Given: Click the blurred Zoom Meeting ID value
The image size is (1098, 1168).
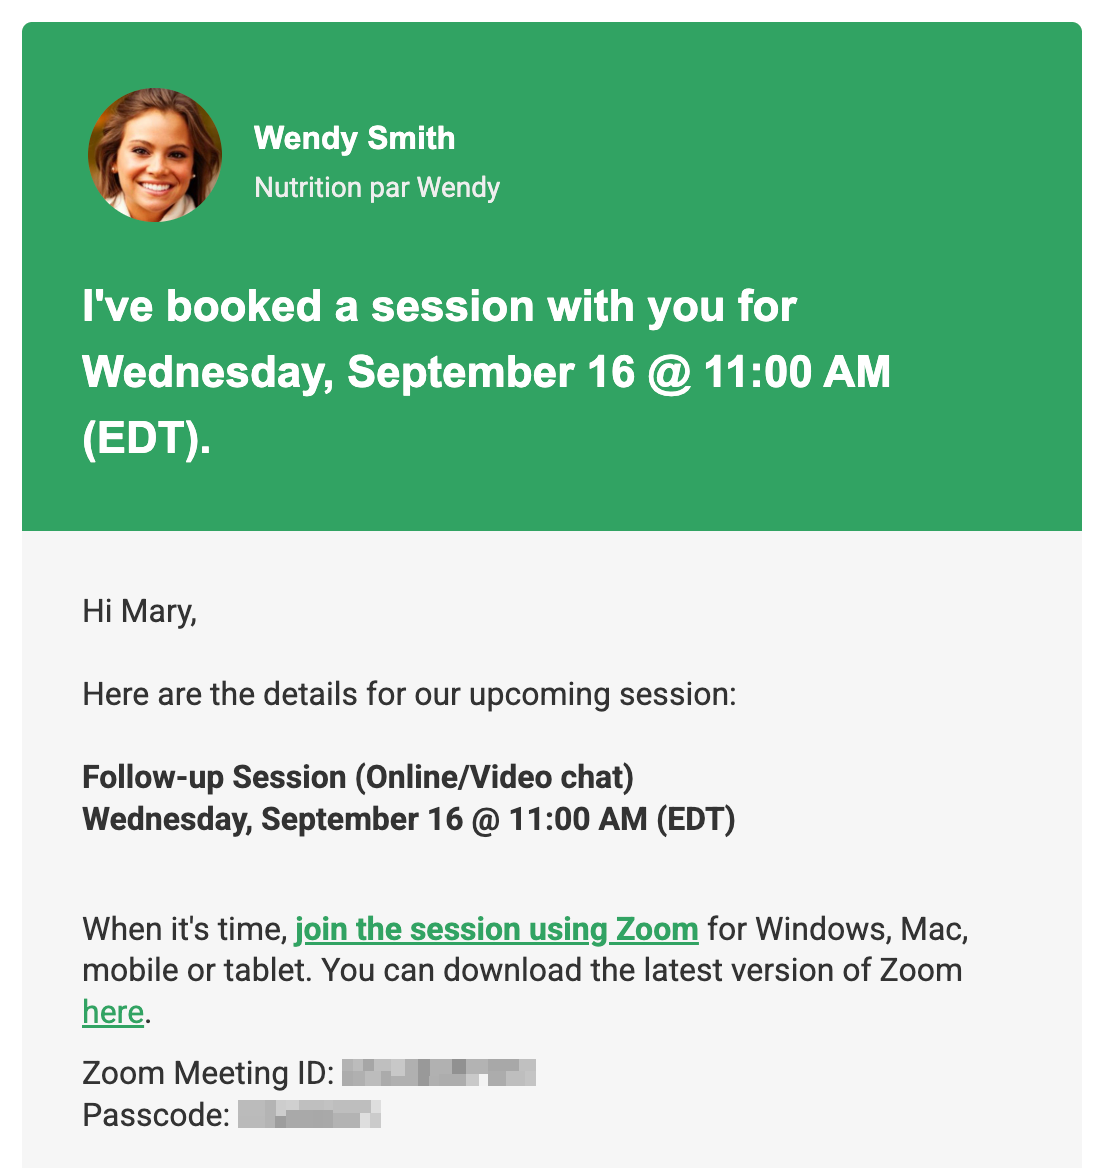Looking at the screenshot, I should (x=439, y=1073).
